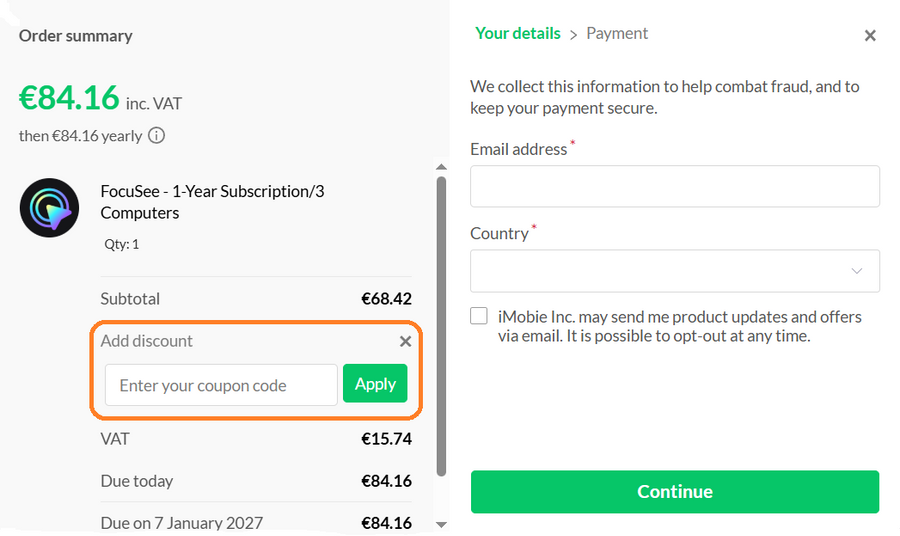Screen dimensions: 900x536
Task: Close the Add discount section
Action: [405, 342]
